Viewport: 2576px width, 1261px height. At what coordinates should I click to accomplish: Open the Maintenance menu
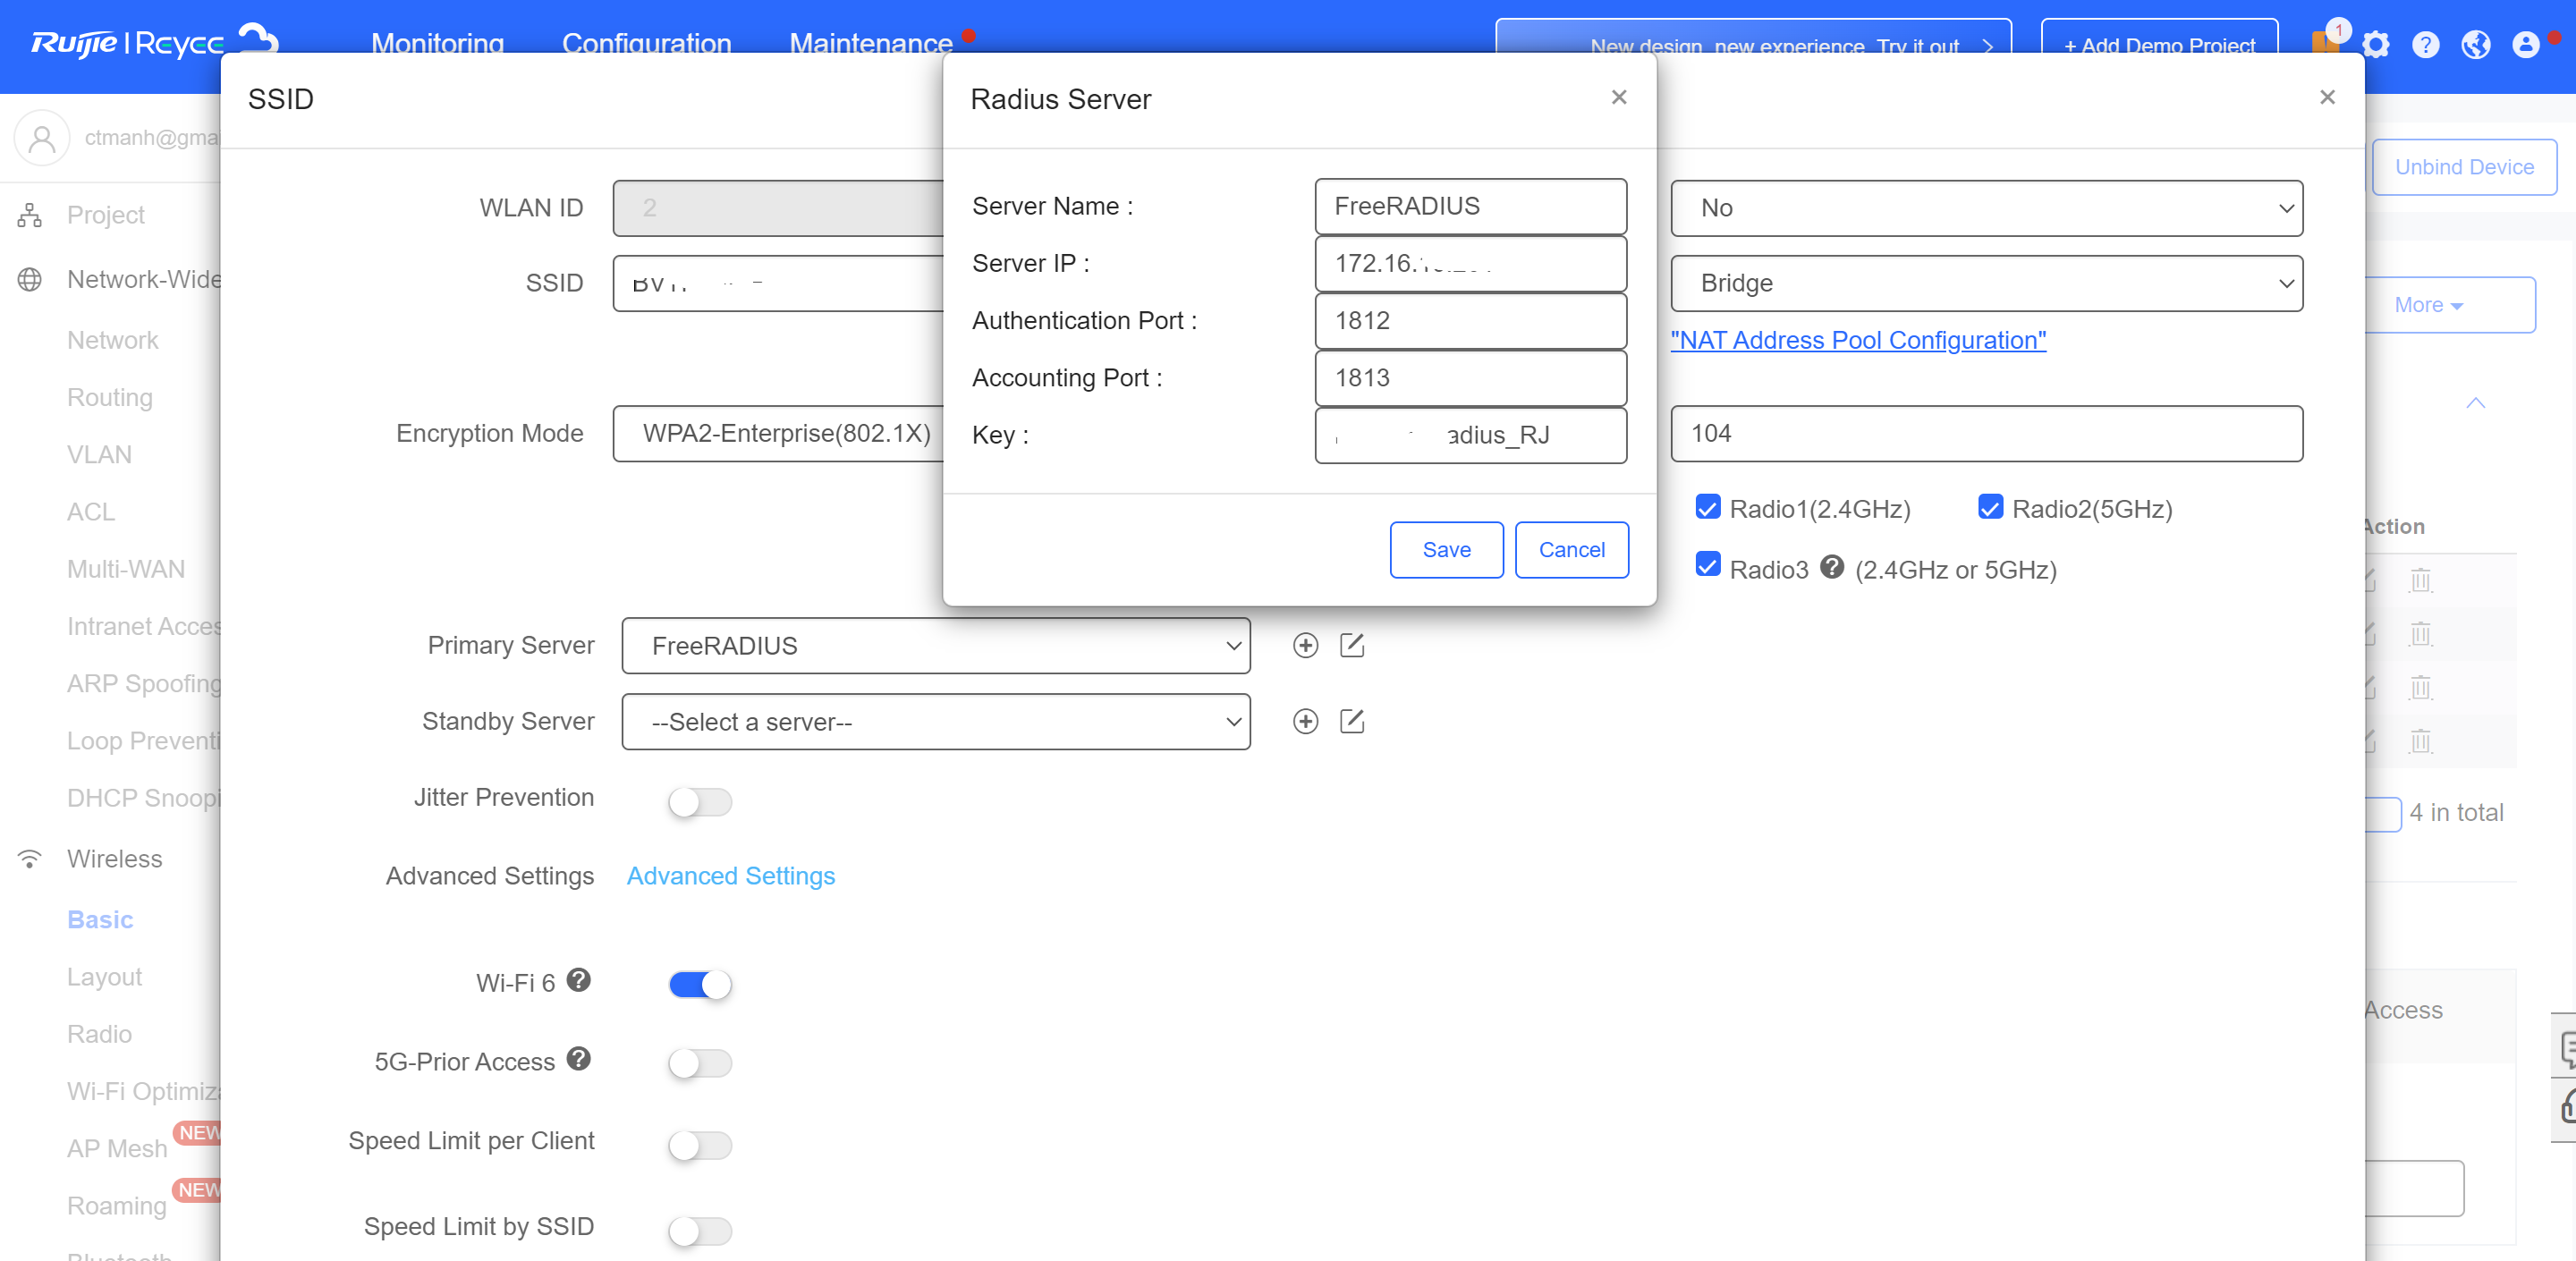pyautogui.click(x=871, y=44)
